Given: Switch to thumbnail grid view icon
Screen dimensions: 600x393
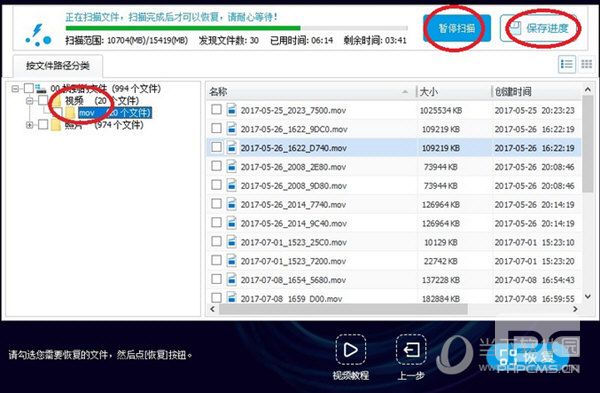Looking at the screenshot, I should [x=586, y=64].
